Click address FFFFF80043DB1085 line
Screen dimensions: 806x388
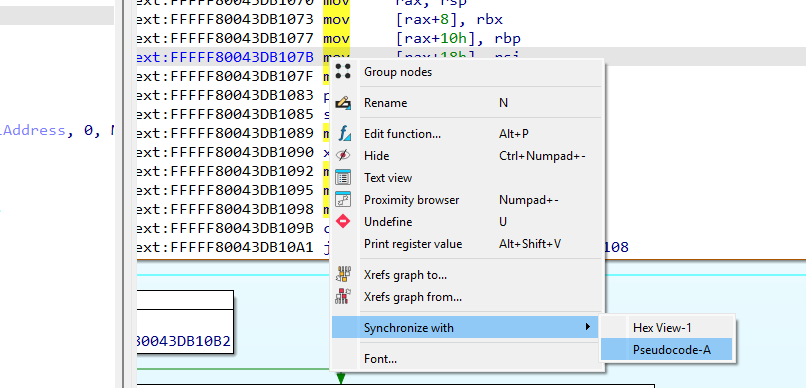tap(225, 115)
